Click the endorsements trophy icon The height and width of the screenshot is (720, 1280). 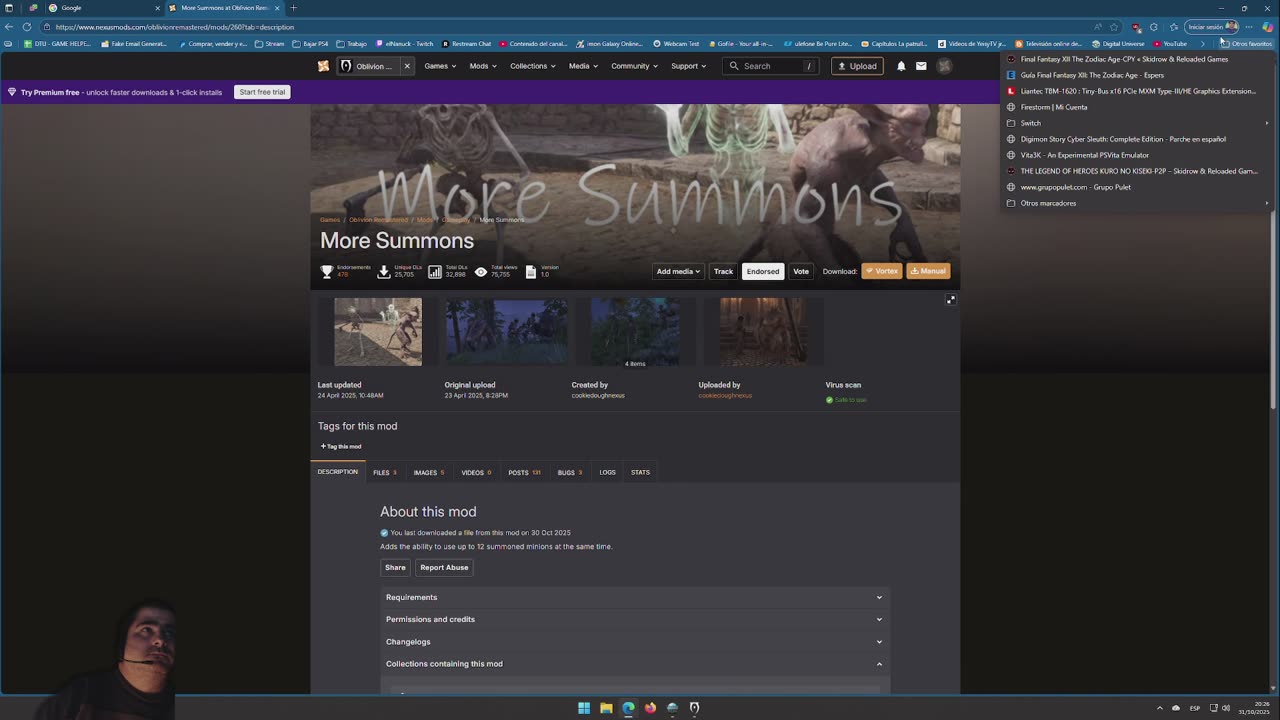click(326, 271)
